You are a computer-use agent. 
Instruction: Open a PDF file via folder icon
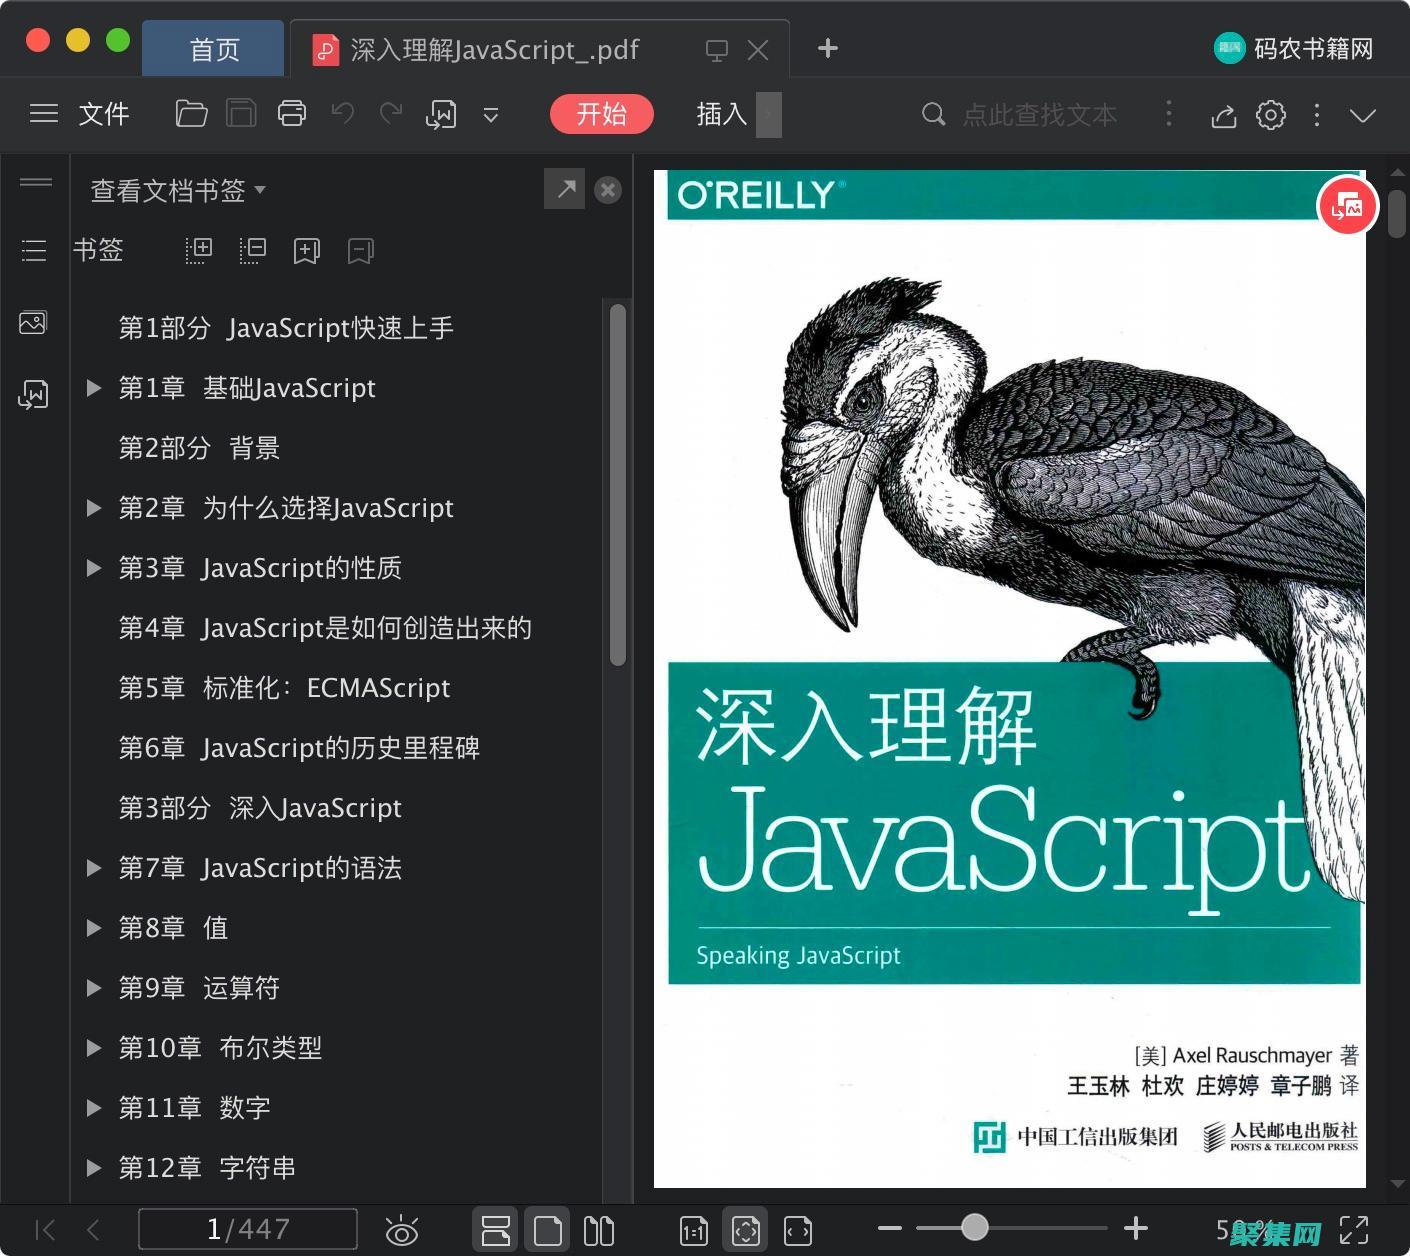coord(191,113)
